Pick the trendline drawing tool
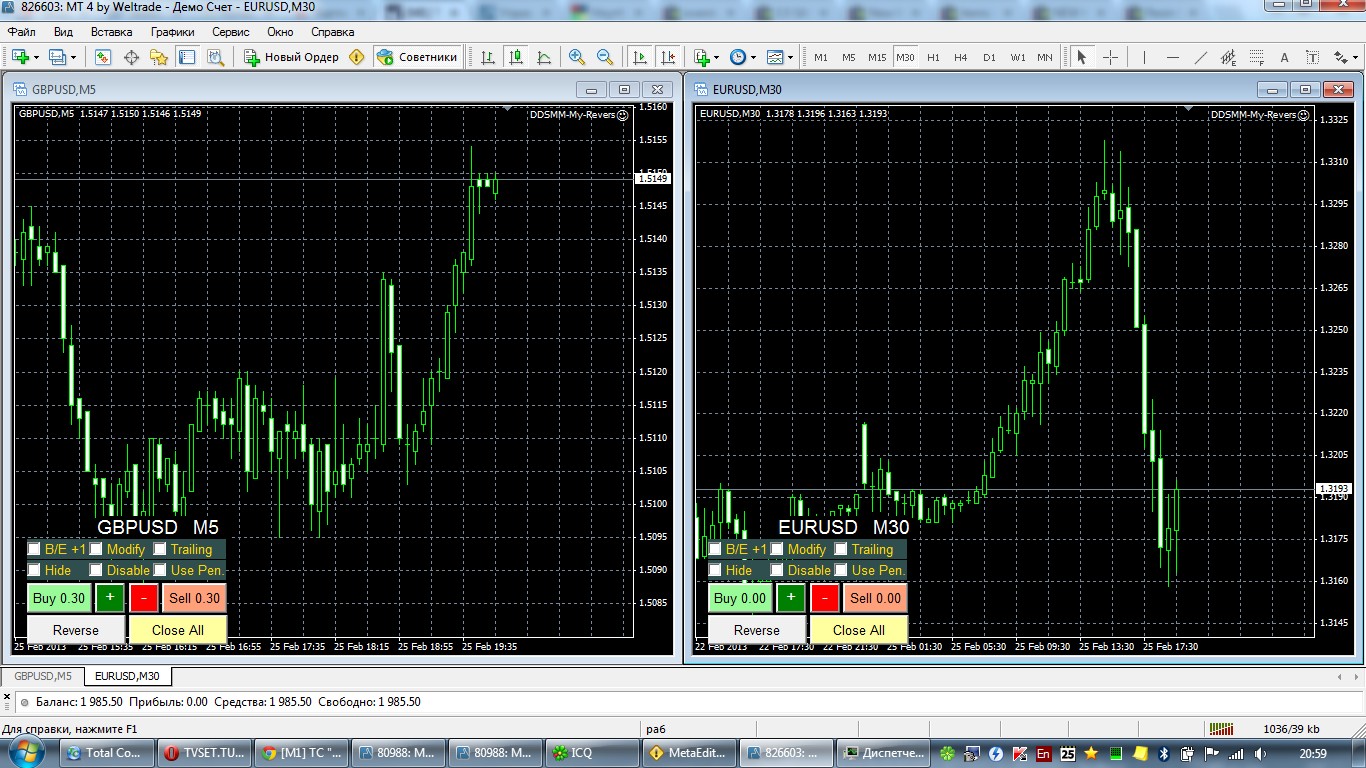 coord(1201,57)
